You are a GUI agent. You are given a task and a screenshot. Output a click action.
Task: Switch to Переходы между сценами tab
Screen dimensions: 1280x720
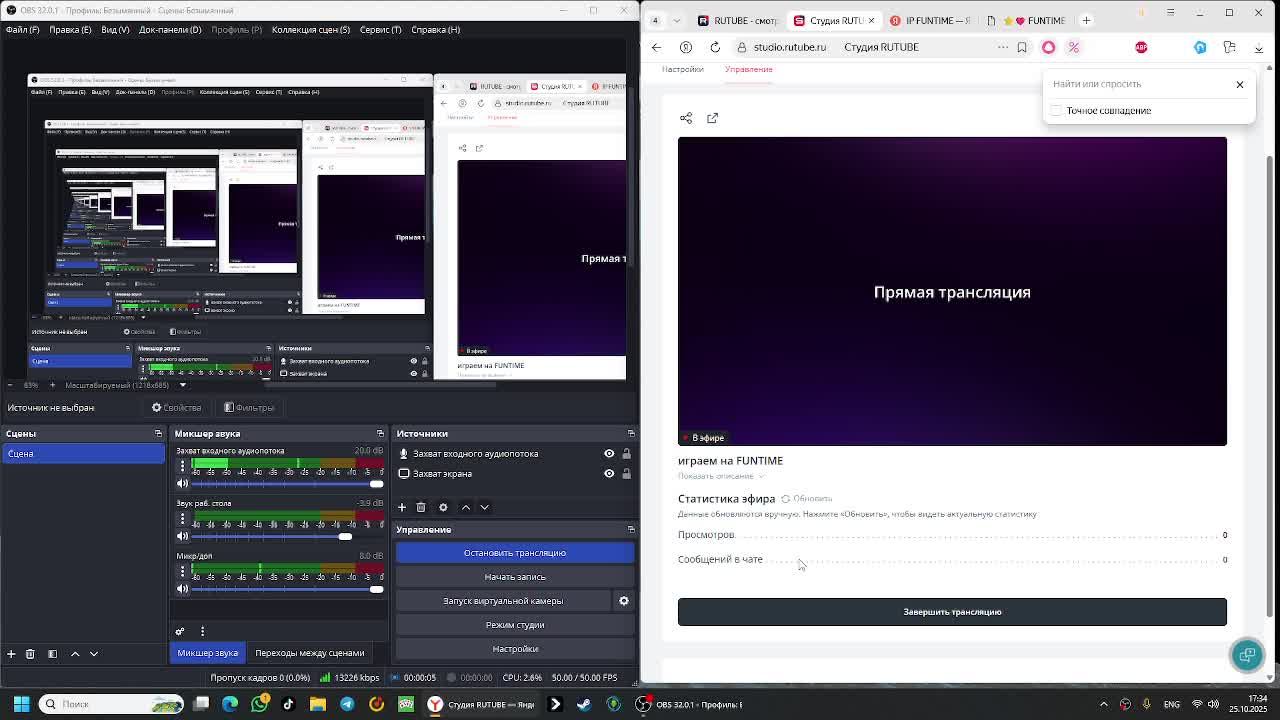[x=310, y=653]
